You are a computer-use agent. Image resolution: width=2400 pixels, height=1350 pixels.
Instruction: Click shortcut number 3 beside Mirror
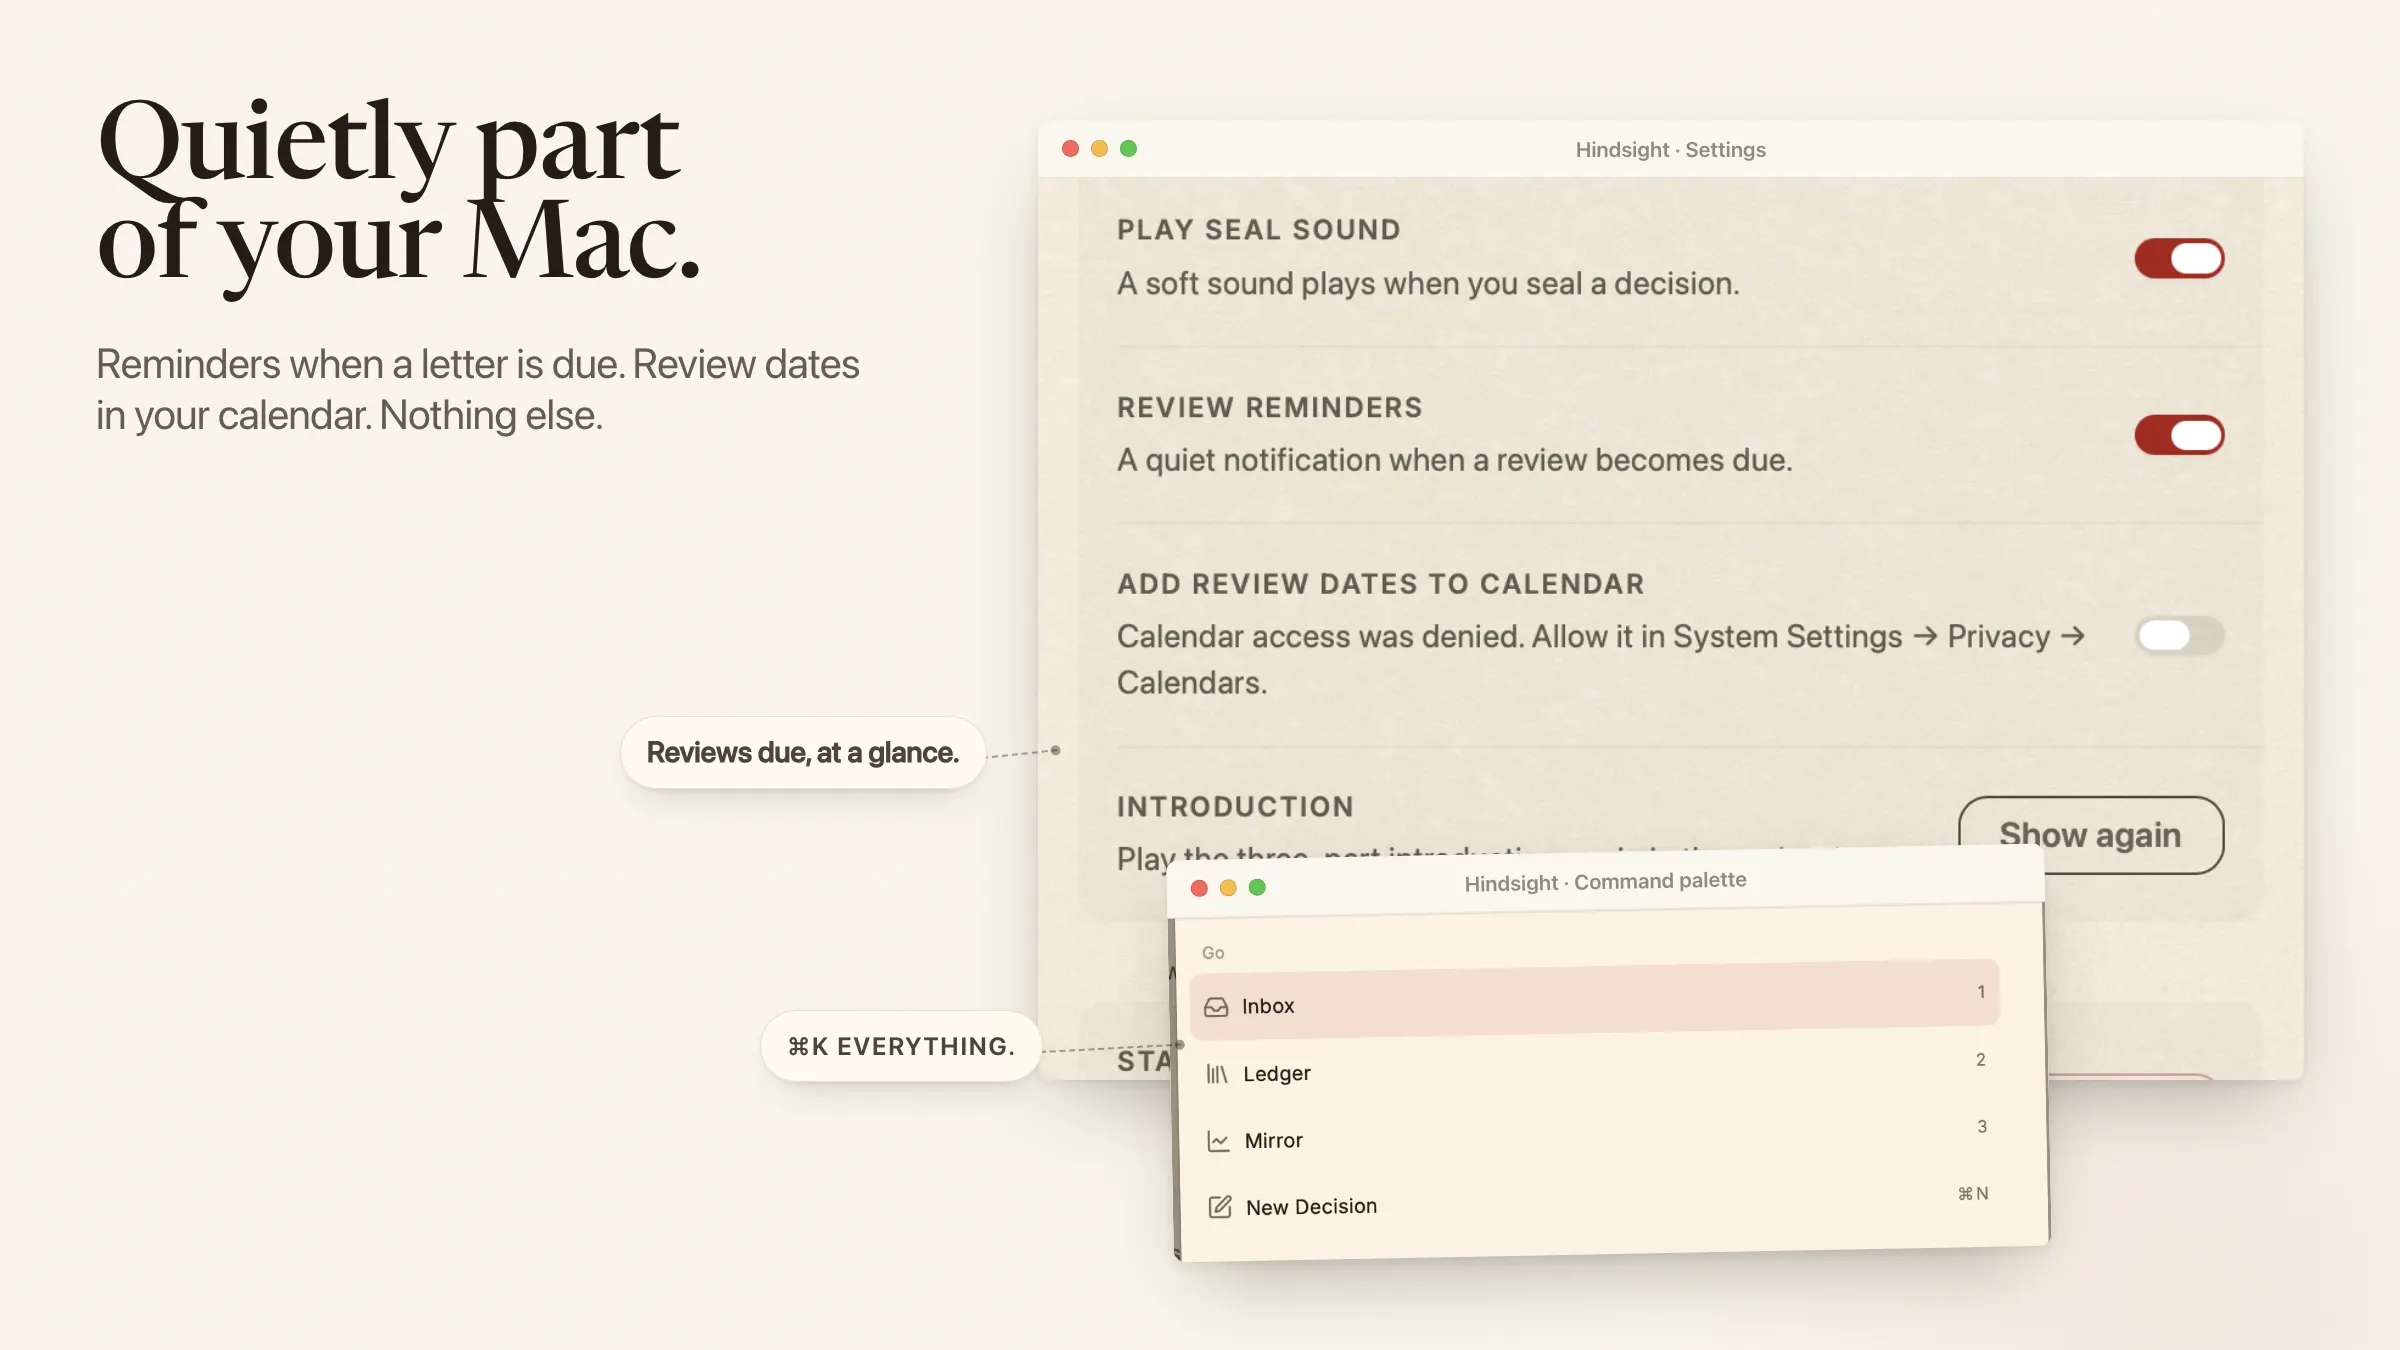[x=1982, y=1126]
